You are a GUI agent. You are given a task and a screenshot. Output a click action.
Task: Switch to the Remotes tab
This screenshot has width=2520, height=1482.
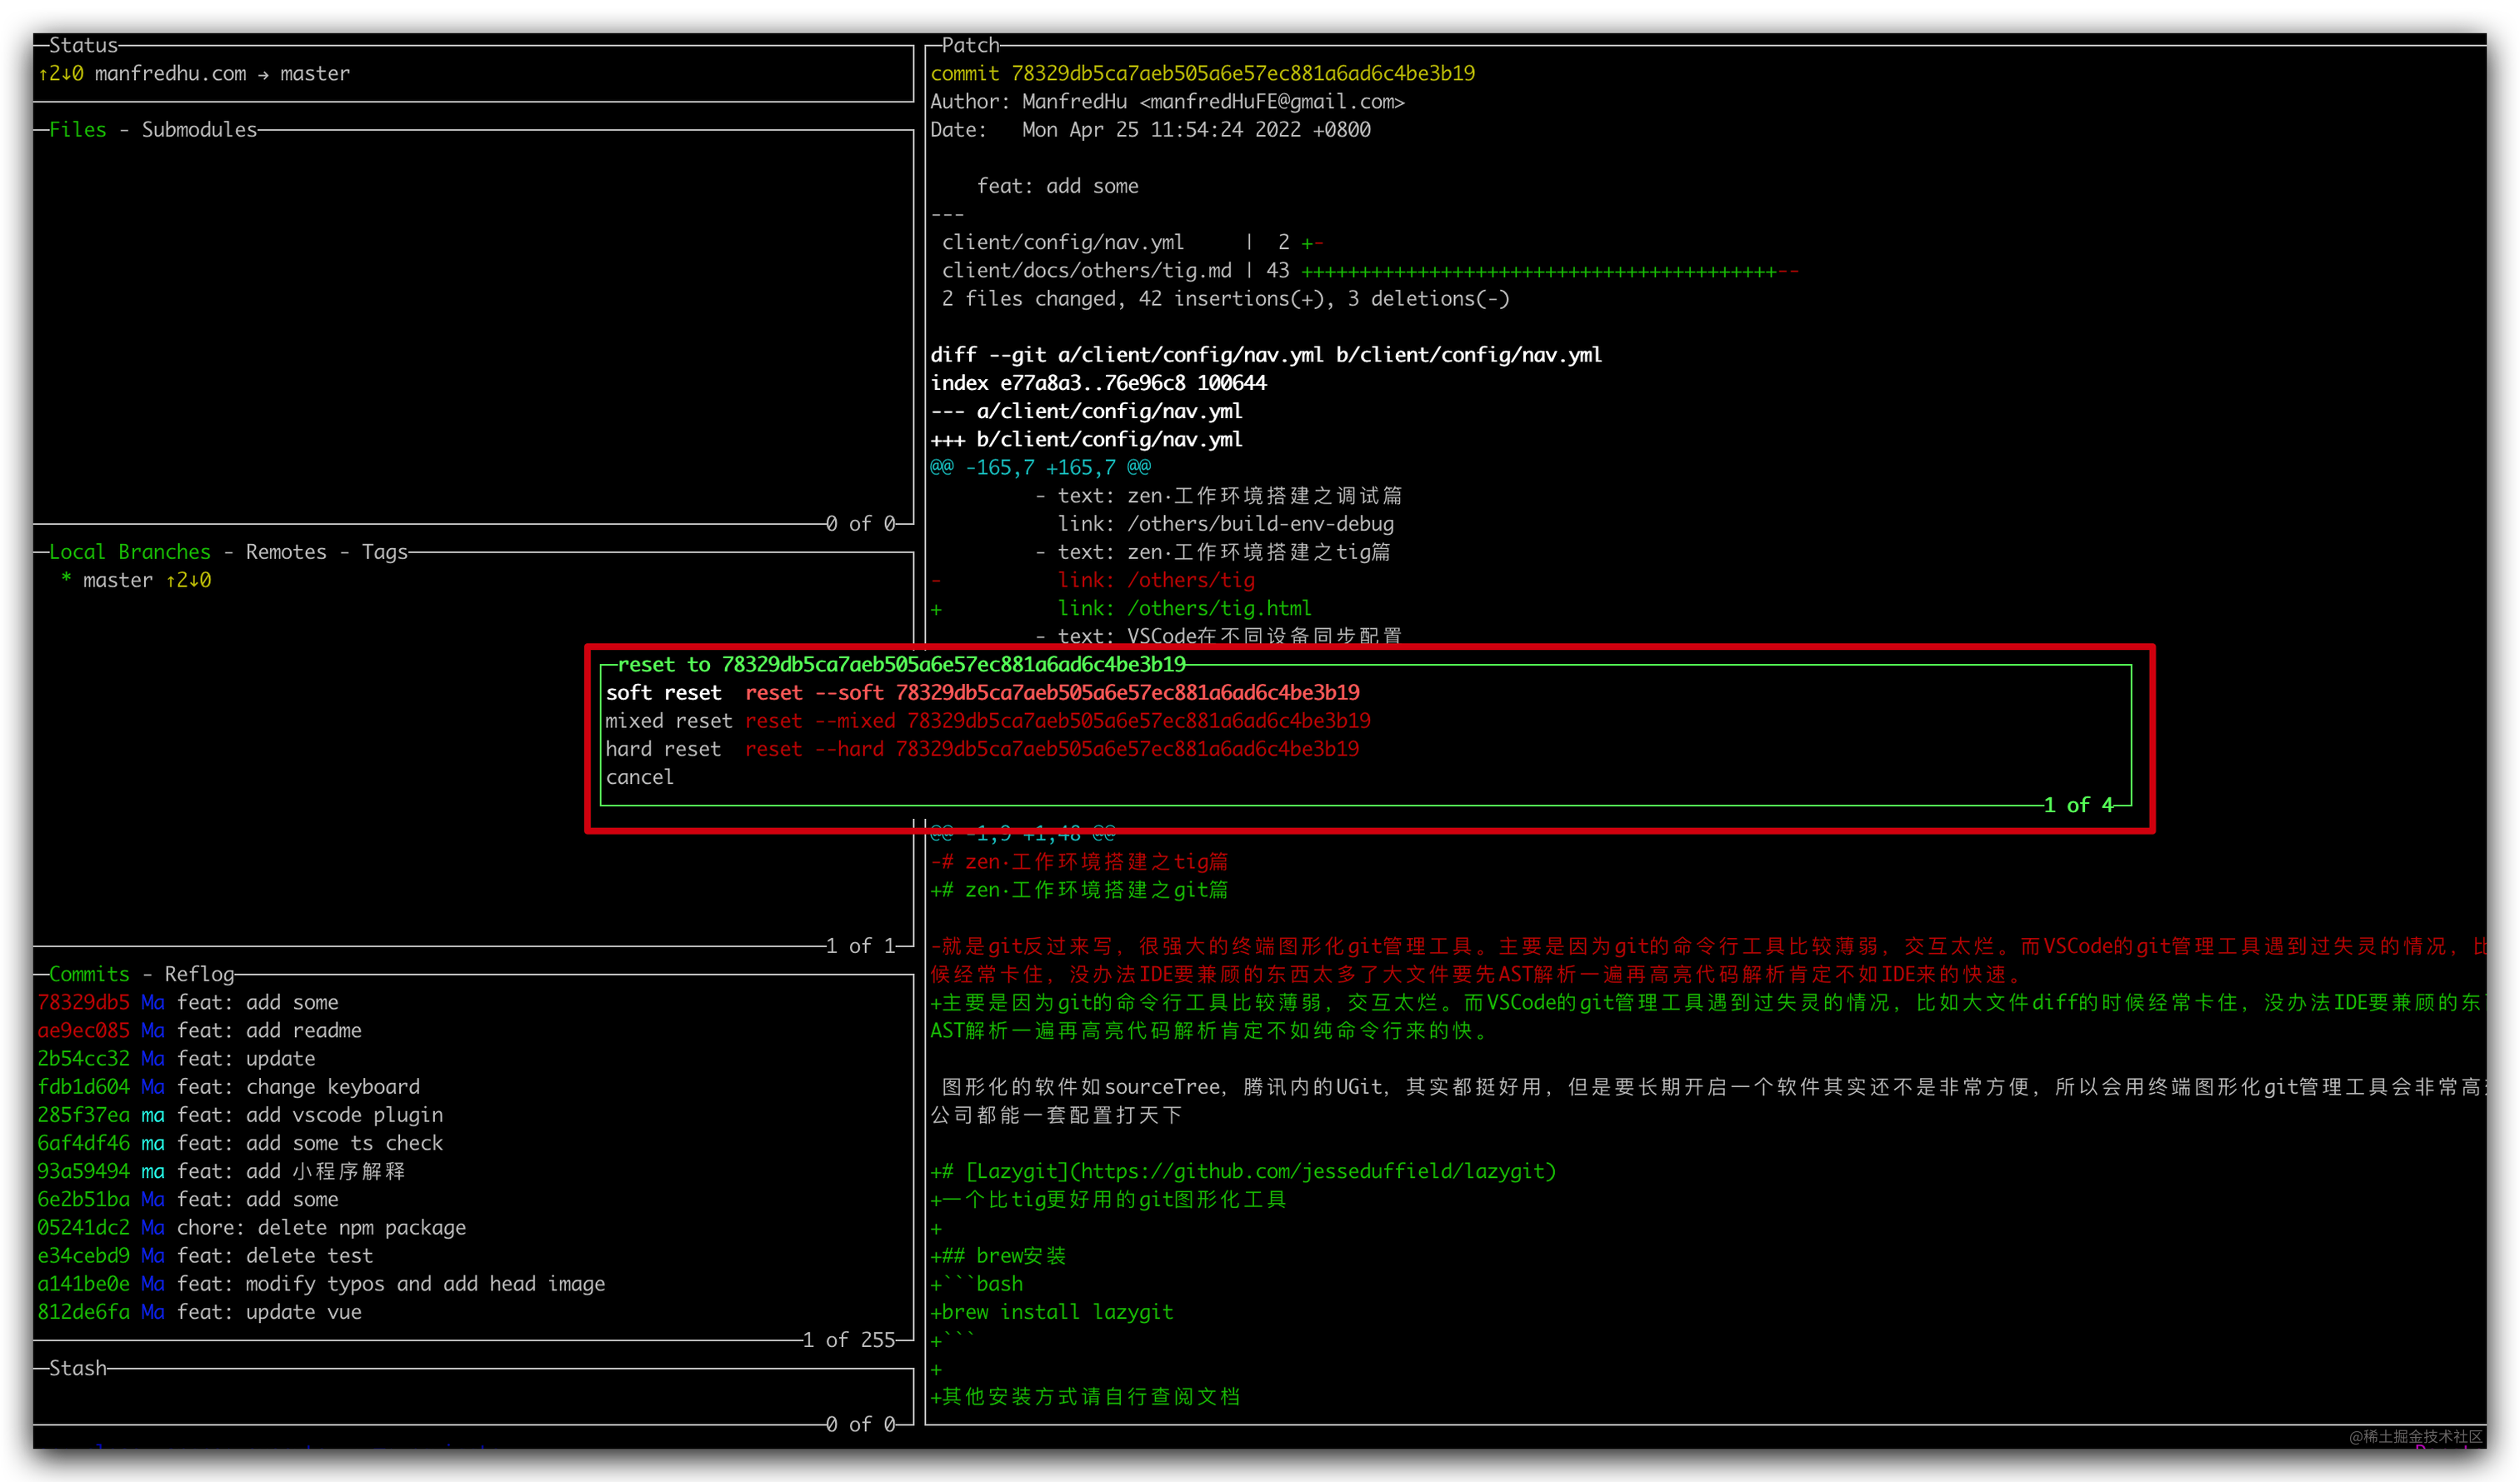[x=286, y=552]
